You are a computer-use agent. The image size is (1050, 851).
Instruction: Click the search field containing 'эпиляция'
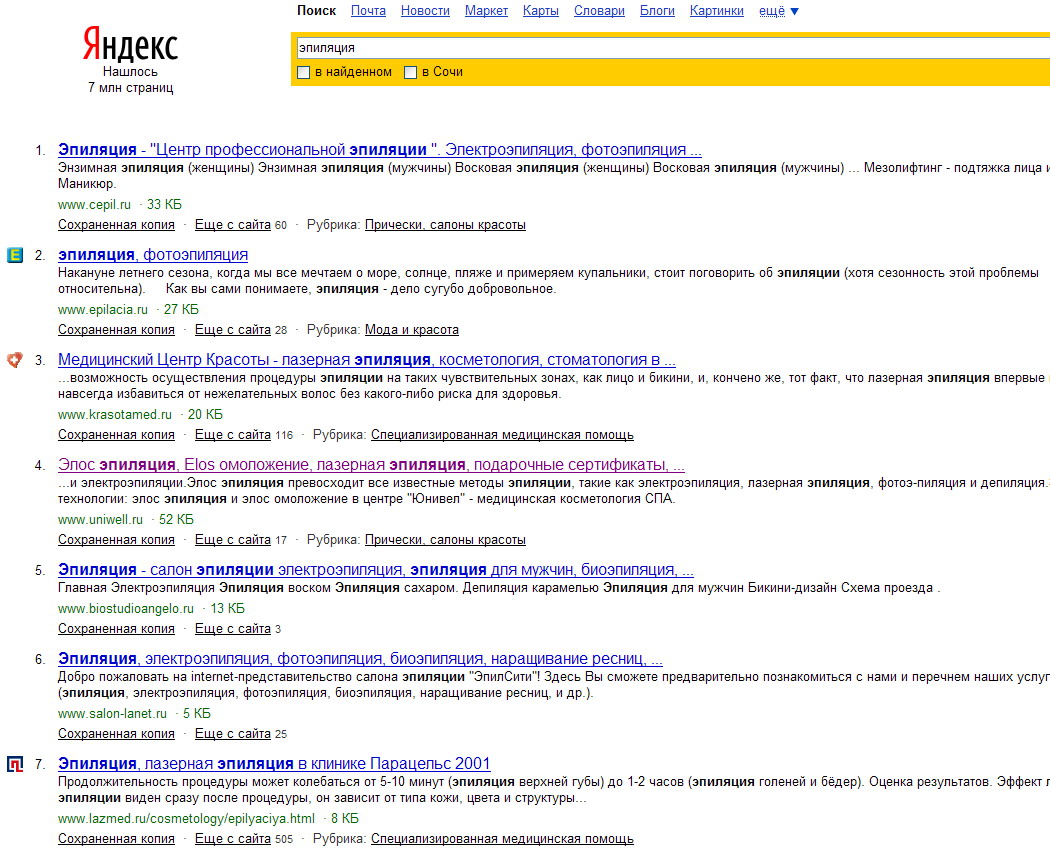click(670, 47)
